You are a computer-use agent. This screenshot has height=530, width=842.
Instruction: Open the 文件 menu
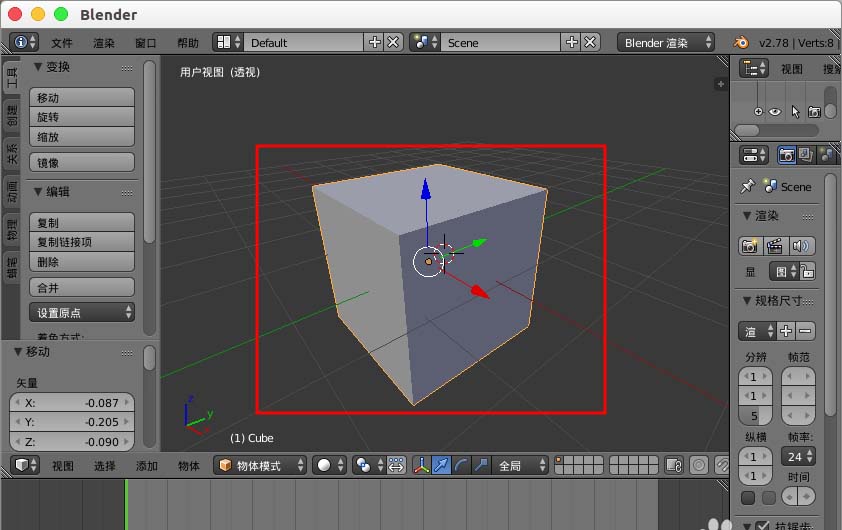pyautogui.click(x=62, y=42)
